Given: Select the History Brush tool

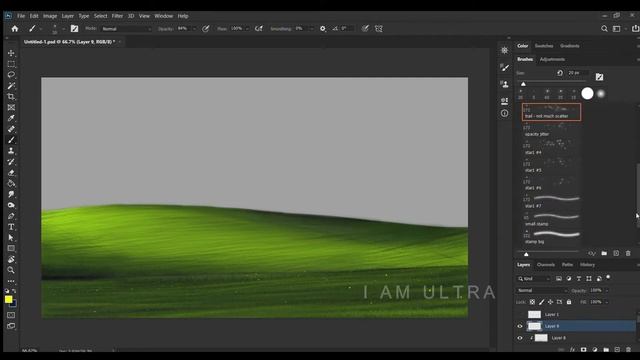Looking at the screenshot, I should click(x=11, y=162).
